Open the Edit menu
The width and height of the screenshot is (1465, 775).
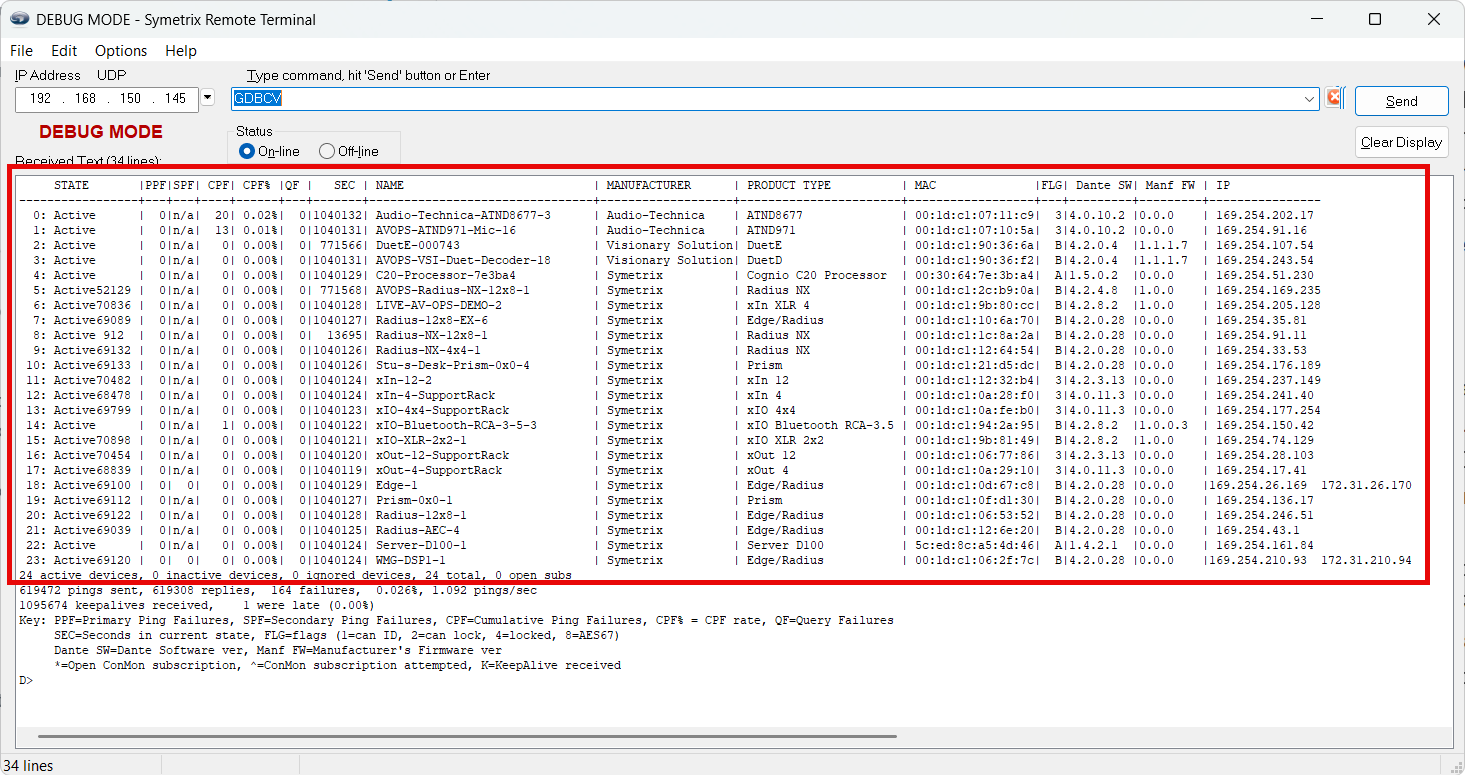point(64,50)
